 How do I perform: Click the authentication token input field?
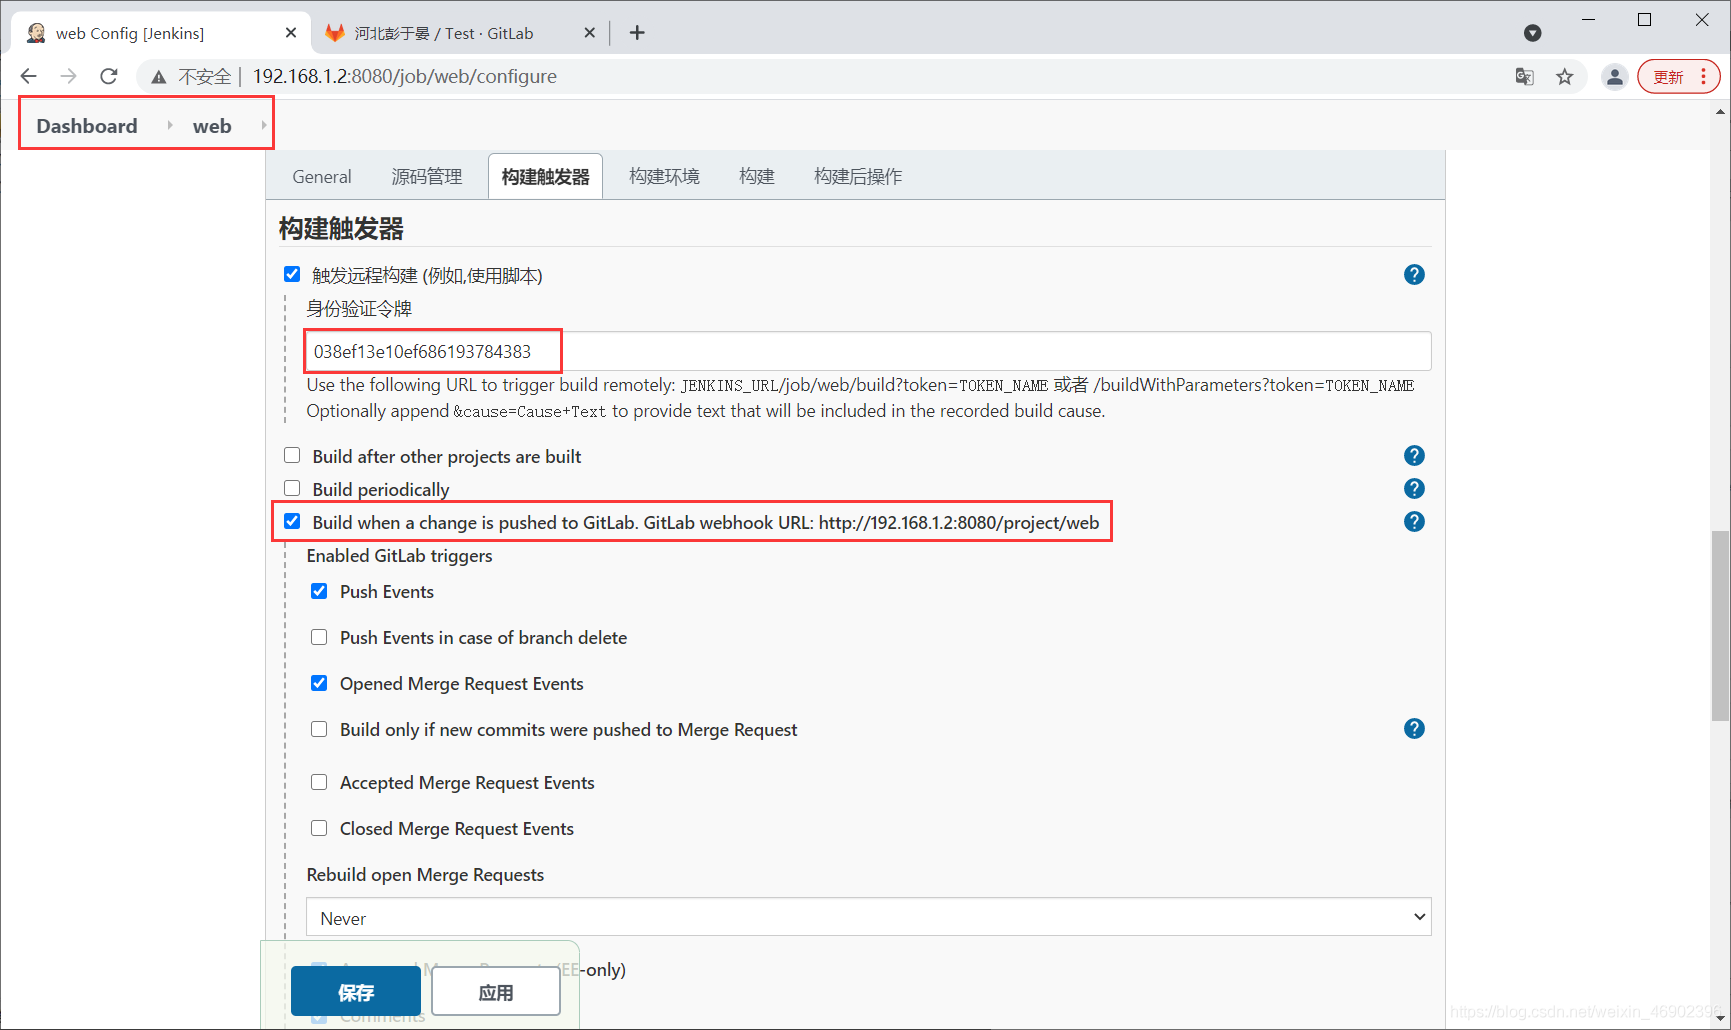868,351
